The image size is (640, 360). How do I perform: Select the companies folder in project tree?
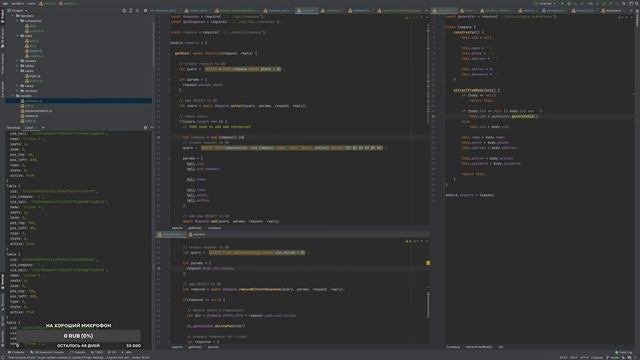pyautogui.click(x=31, y=21)
